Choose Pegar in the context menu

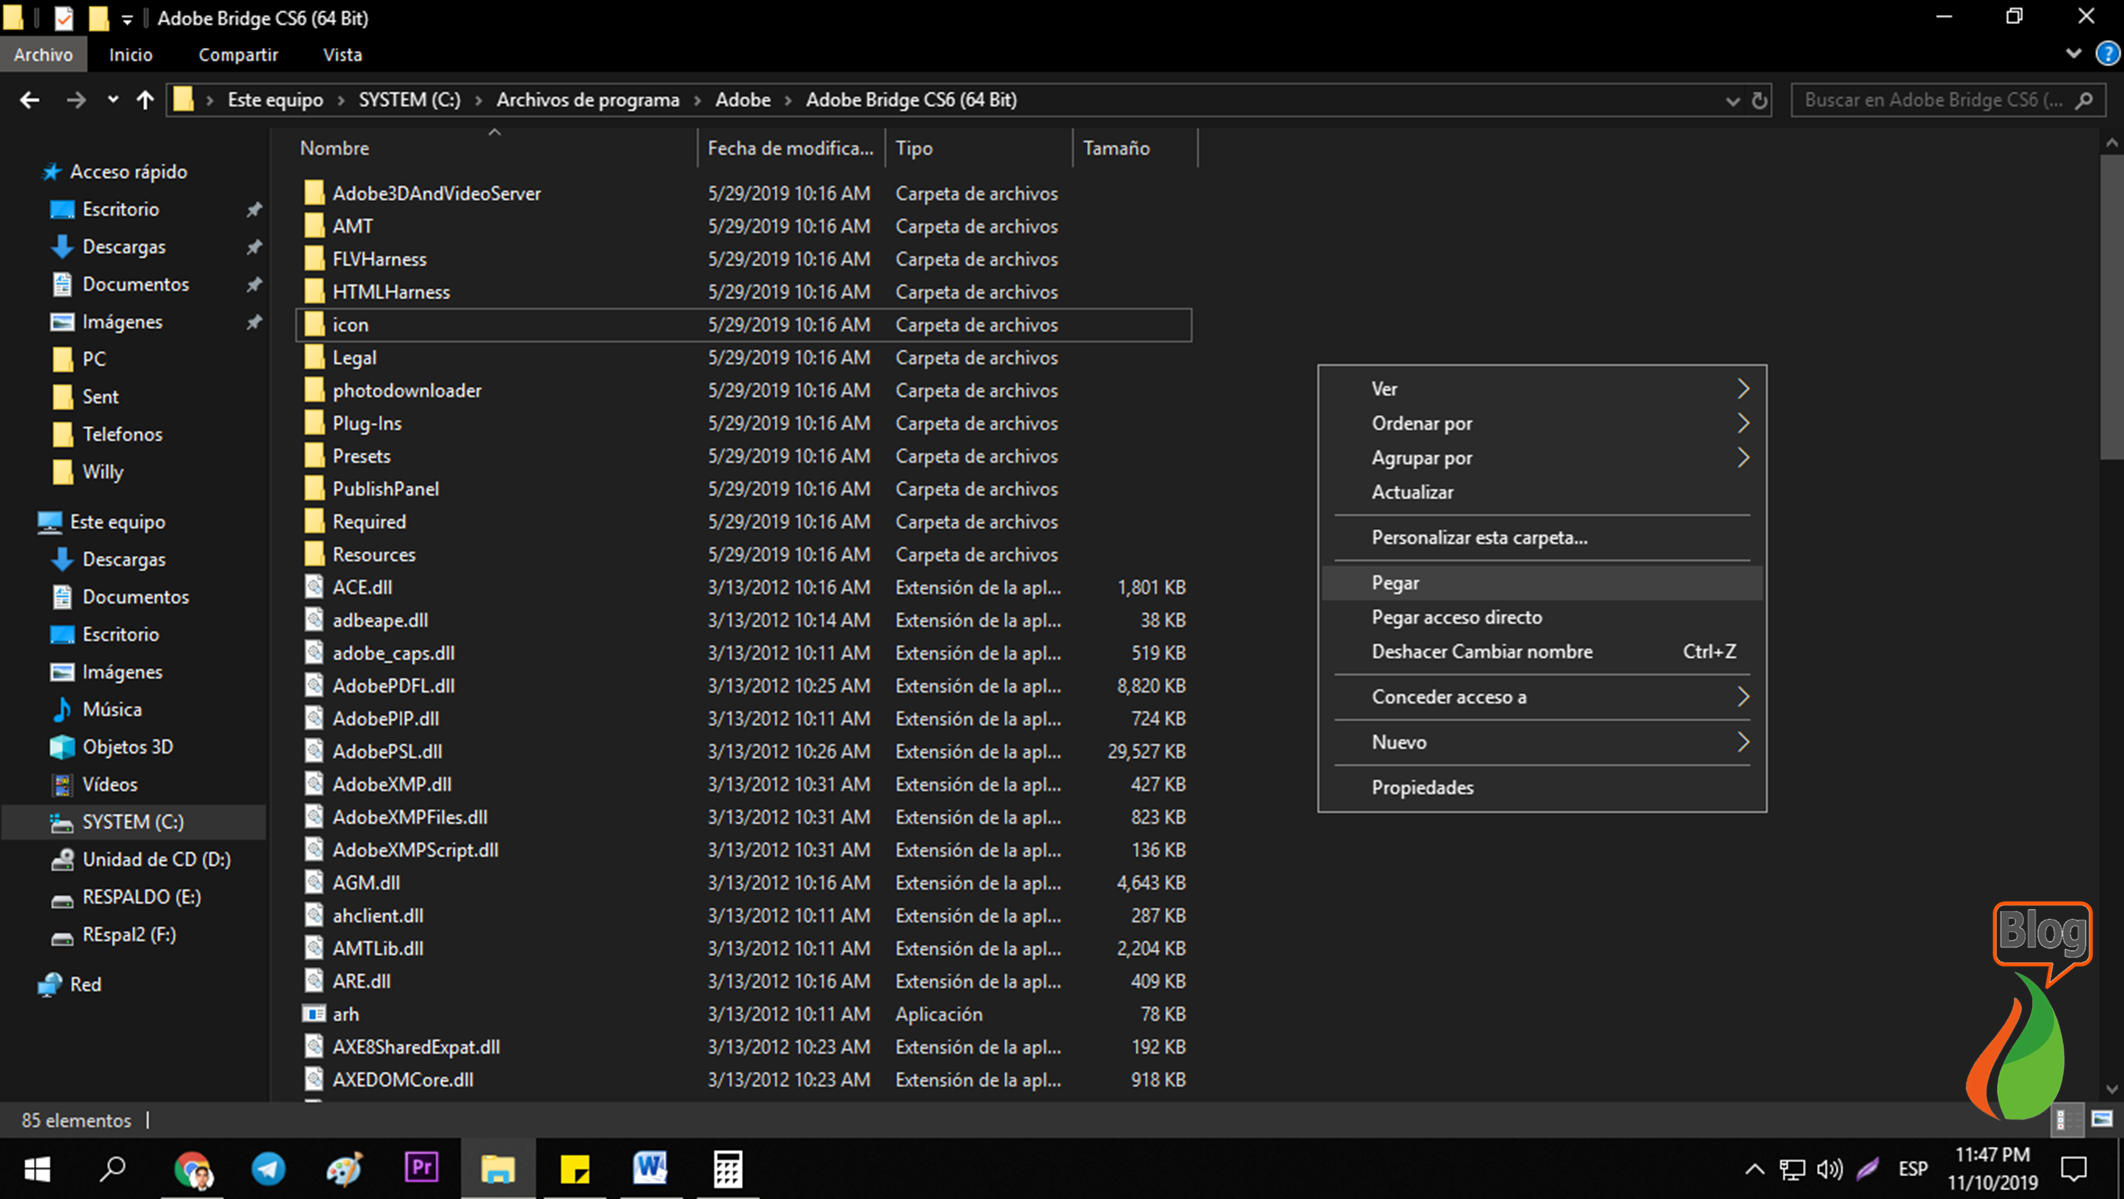click(x=1542, y=583)
